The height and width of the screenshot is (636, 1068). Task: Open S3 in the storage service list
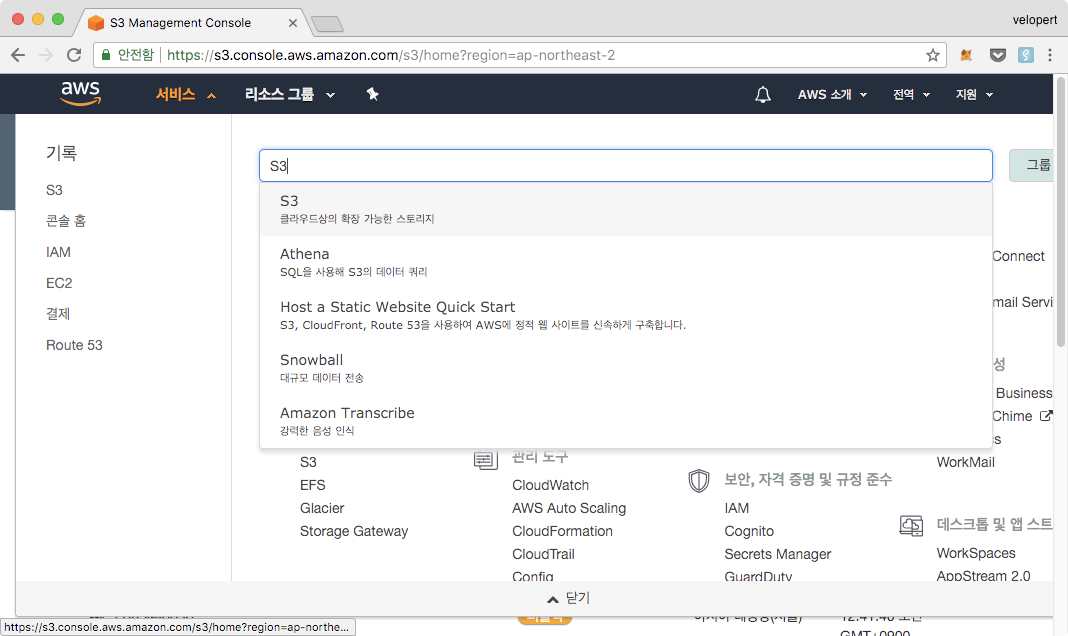[x=308, y=462]
